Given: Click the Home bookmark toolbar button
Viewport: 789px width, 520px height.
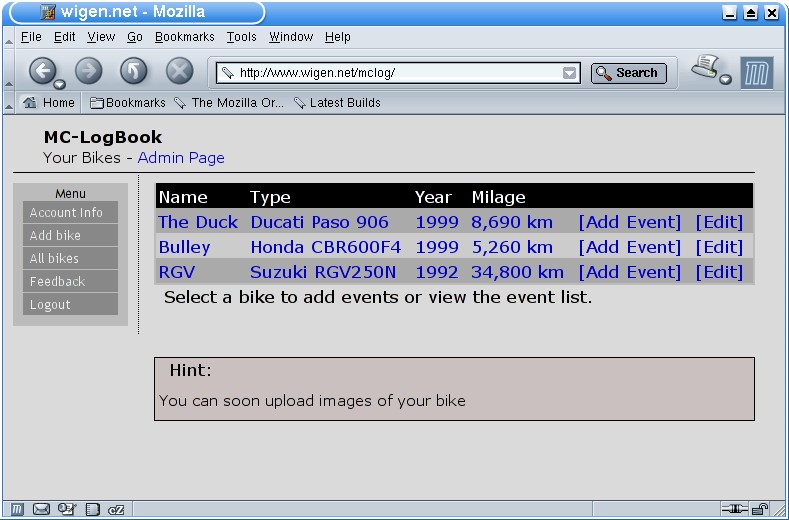Looking at the screenshot, I should tap(49, 103).
